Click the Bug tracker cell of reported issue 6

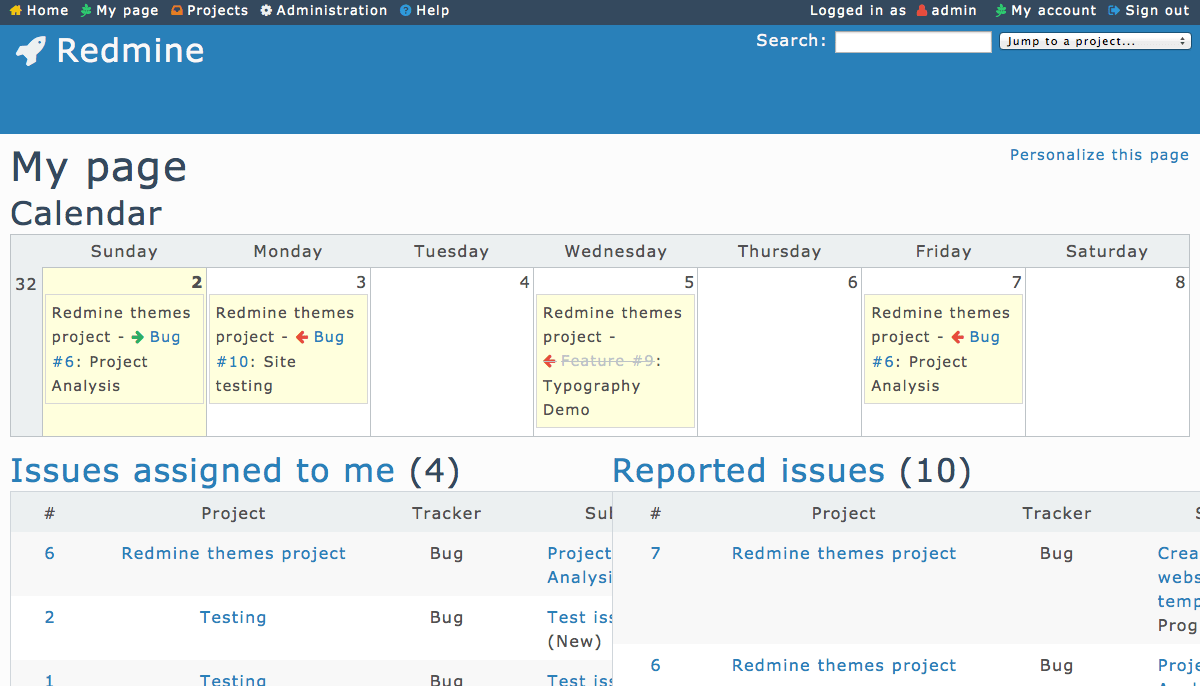click(1057, 665)
